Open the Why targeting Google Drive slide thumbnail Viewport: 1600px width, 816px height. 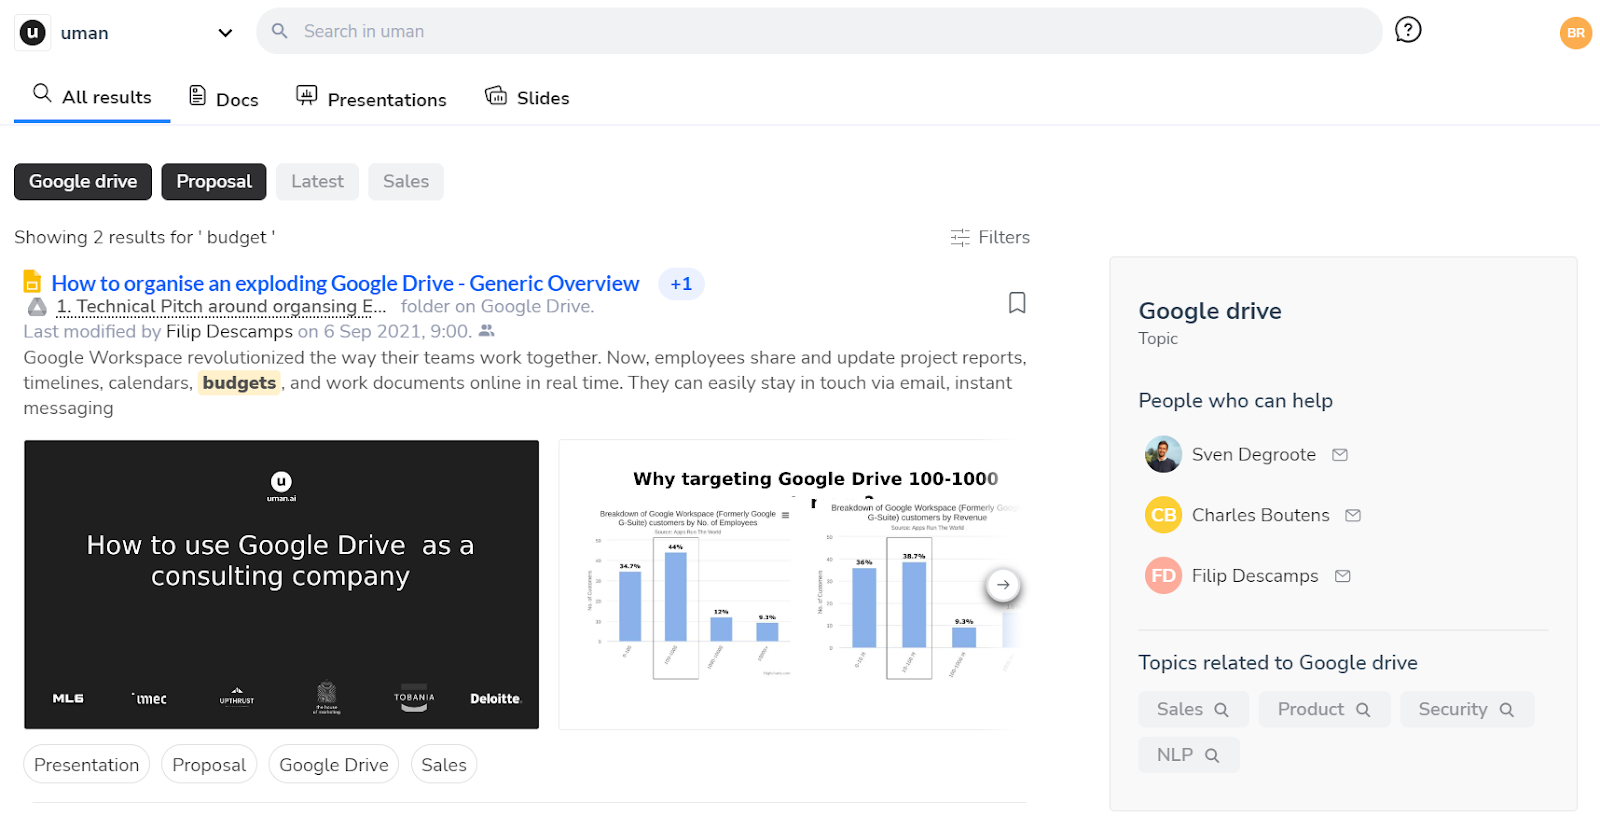790,584
